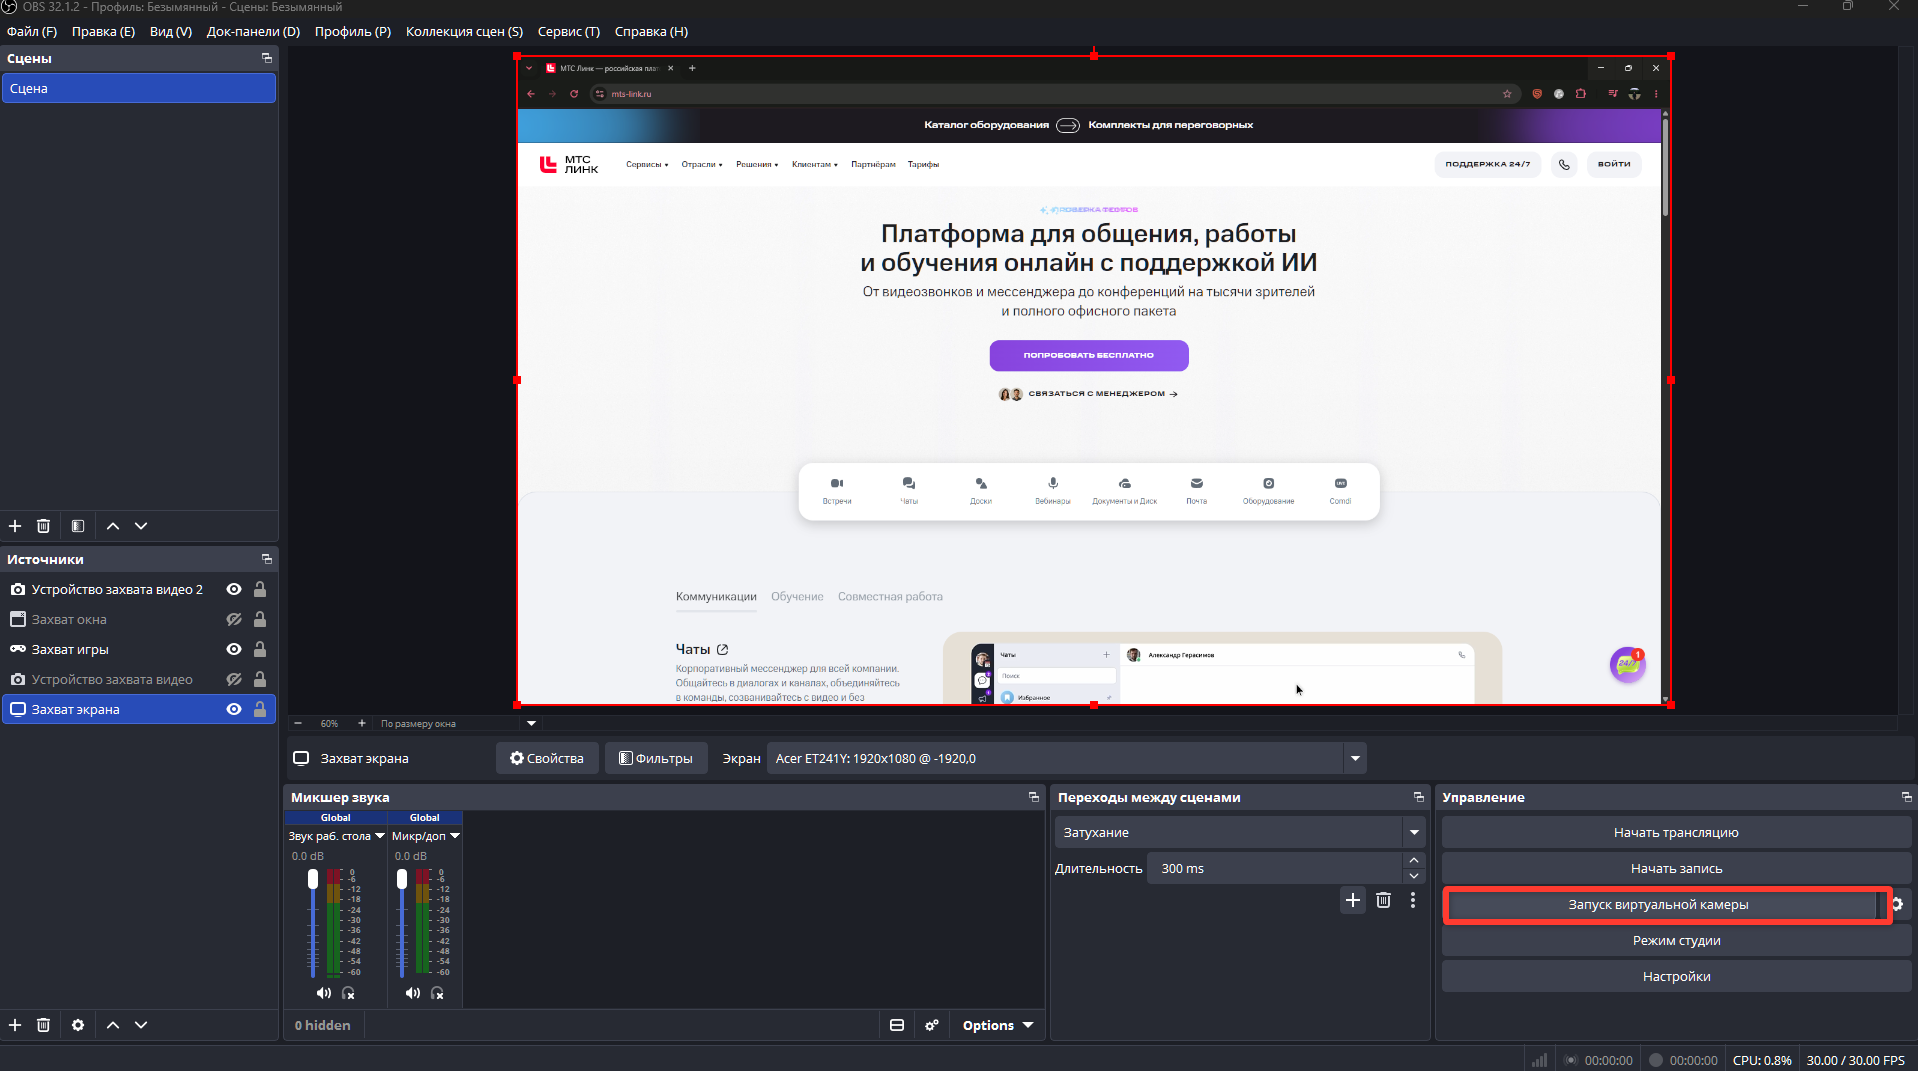Viewport: 1918px width, 1071px height.
Task: Open virtual camera settings gear
Action: pos(1898,904)
